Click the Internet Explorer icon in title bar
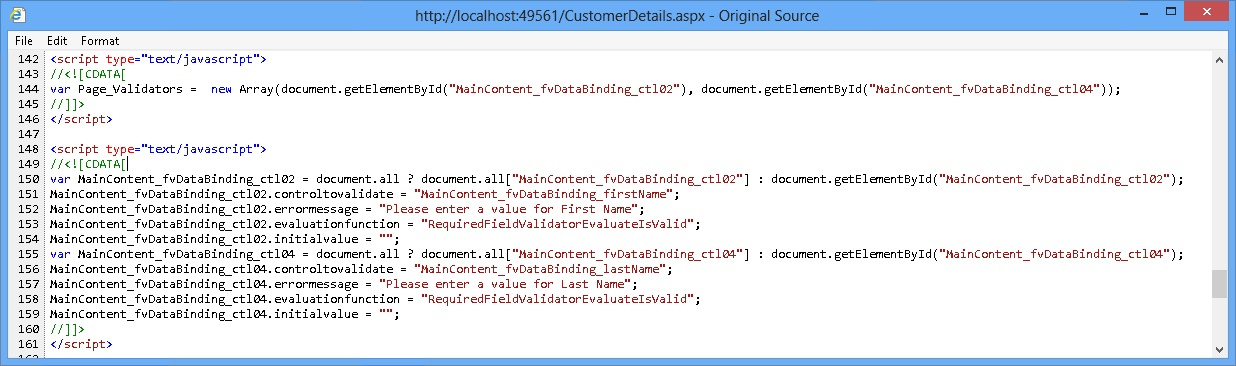This screenshot has height=366, width=1236. coord(17,15)
